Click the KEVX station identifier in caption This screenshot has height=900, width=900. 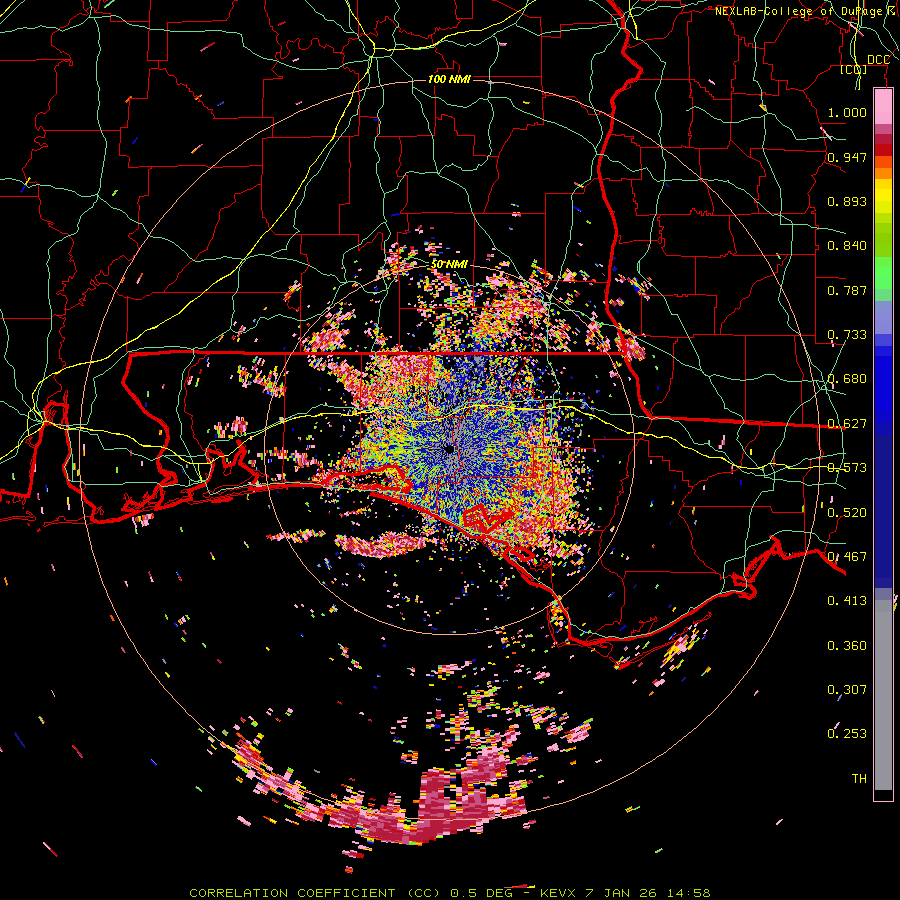click(559, 893)
